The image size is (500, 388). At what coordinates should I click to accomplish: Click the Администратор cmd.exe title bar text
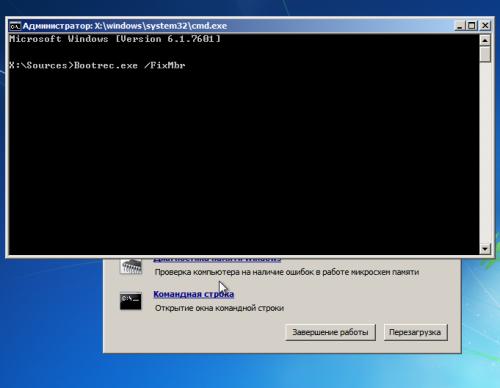pyautogui.click(x=125, y=26)
